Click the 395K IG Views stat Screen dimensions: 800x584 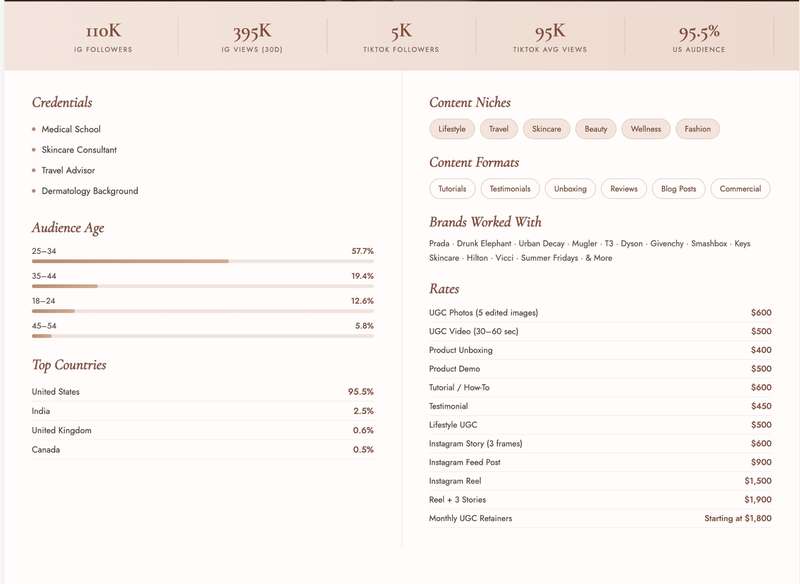click(x=252, y=37)
